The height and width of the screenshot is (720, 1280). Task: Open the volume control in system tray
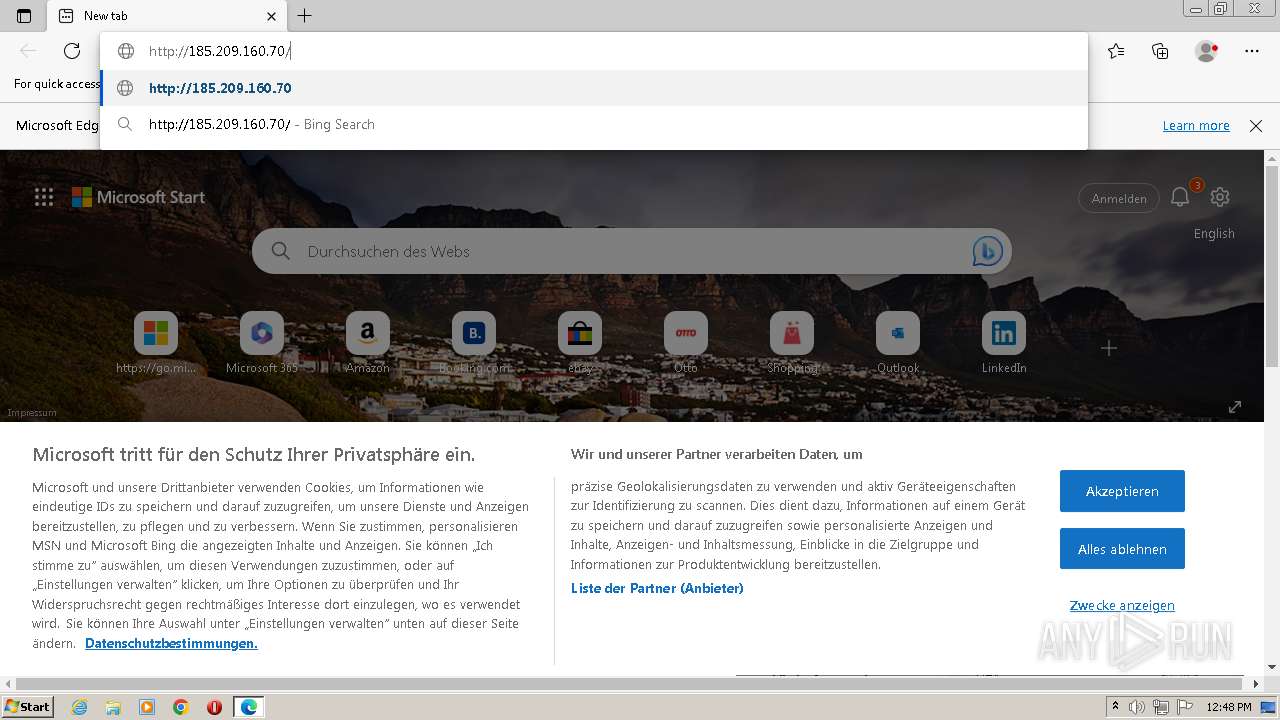[1137, 707]
